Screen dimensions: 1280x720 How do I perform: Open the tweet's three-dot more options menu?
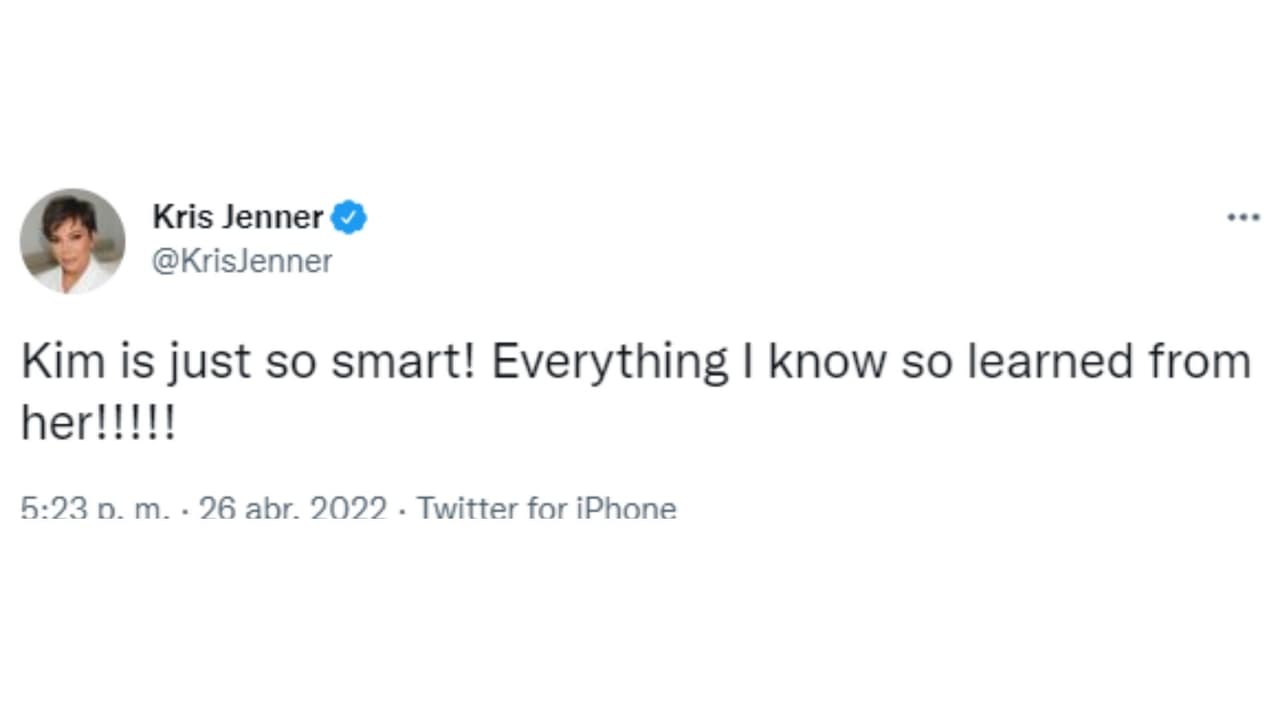[x=1241, y=217]
